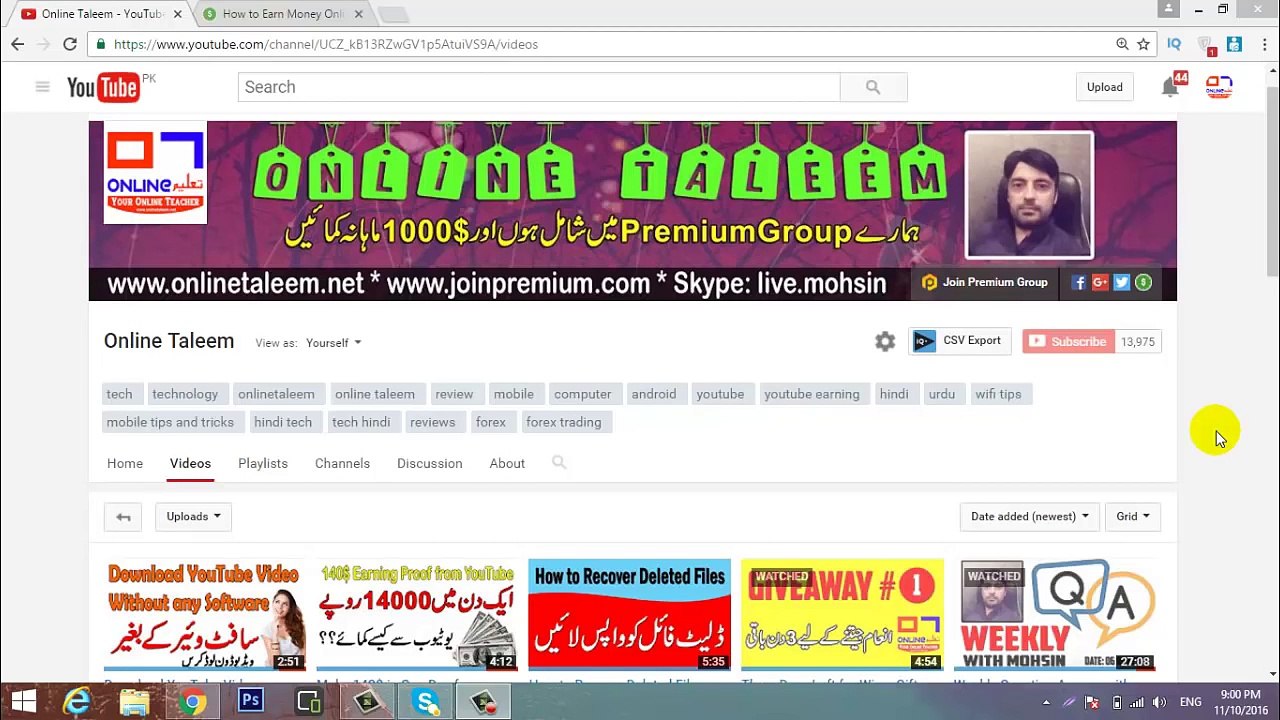Click the volume icon in system tray
Viewport: 1280px width, 720px height.
pyautogui.click(x=1160, y=702)
